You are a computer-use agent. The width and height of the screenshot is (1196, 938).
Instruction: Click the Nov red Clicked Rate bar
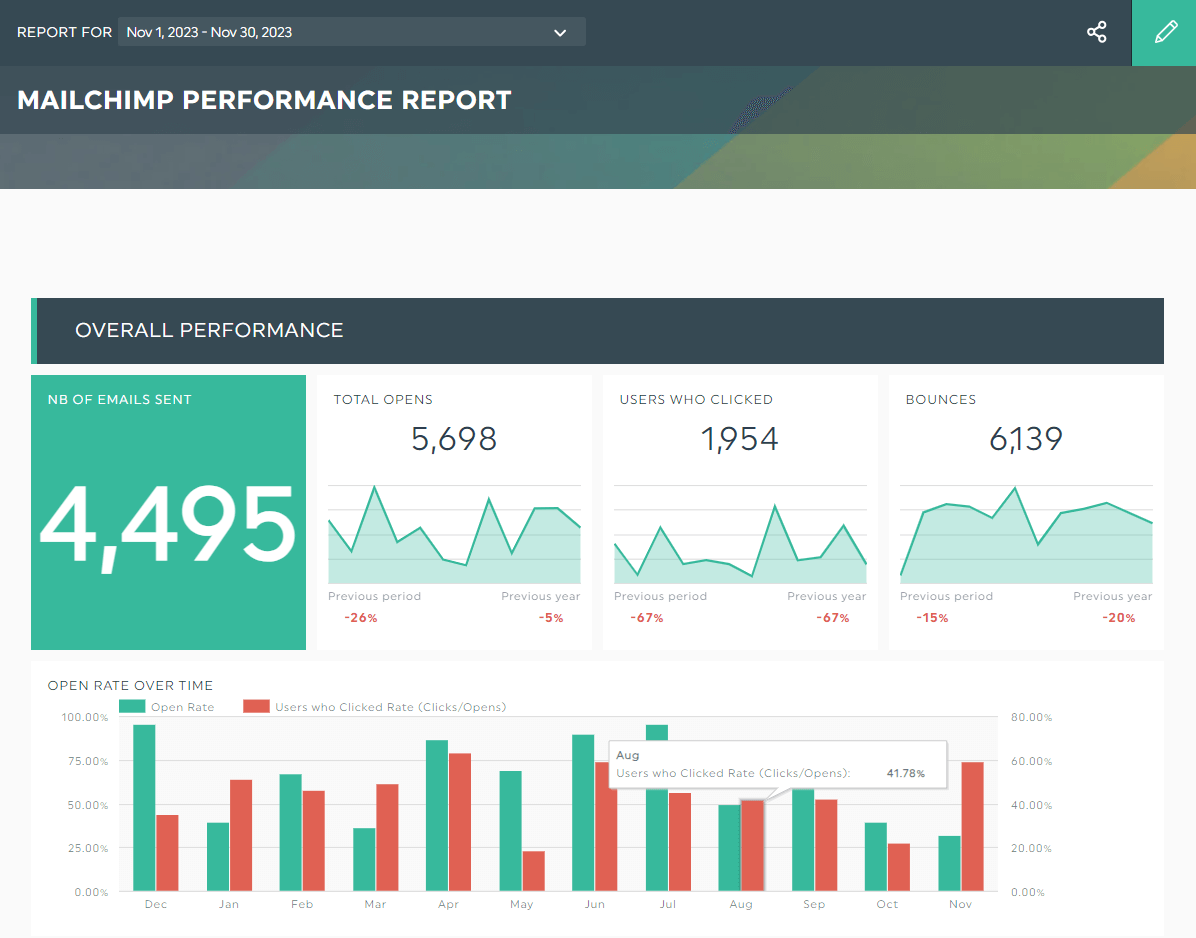coord(973,827)
